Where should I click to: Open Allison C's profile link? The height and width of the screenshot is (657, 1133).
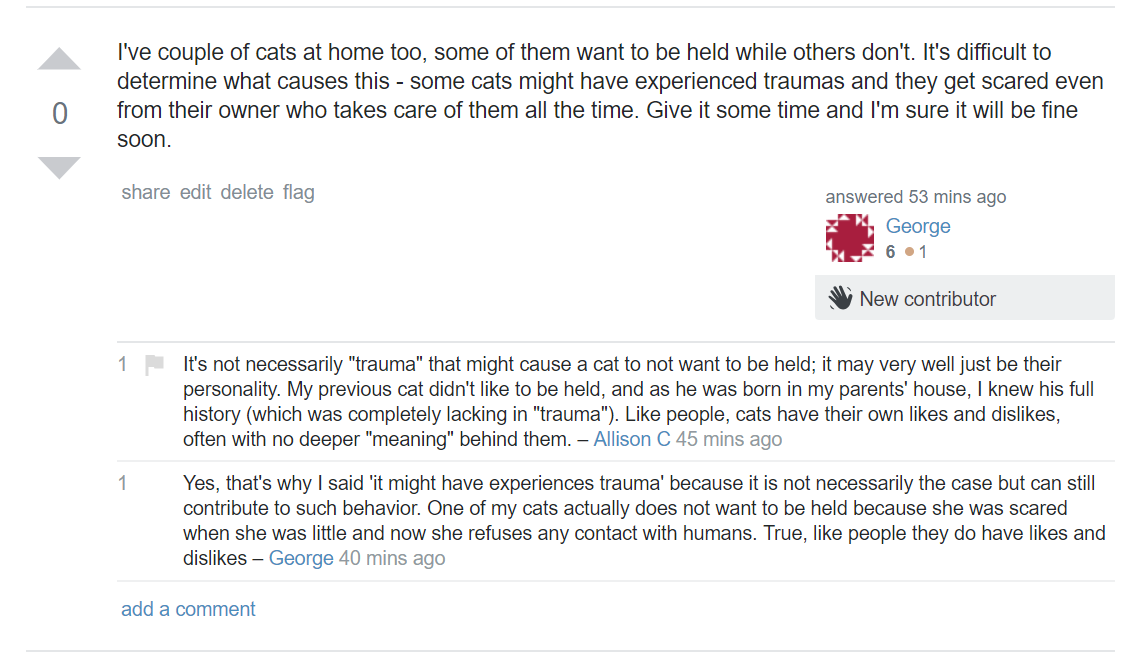point(632,439)
